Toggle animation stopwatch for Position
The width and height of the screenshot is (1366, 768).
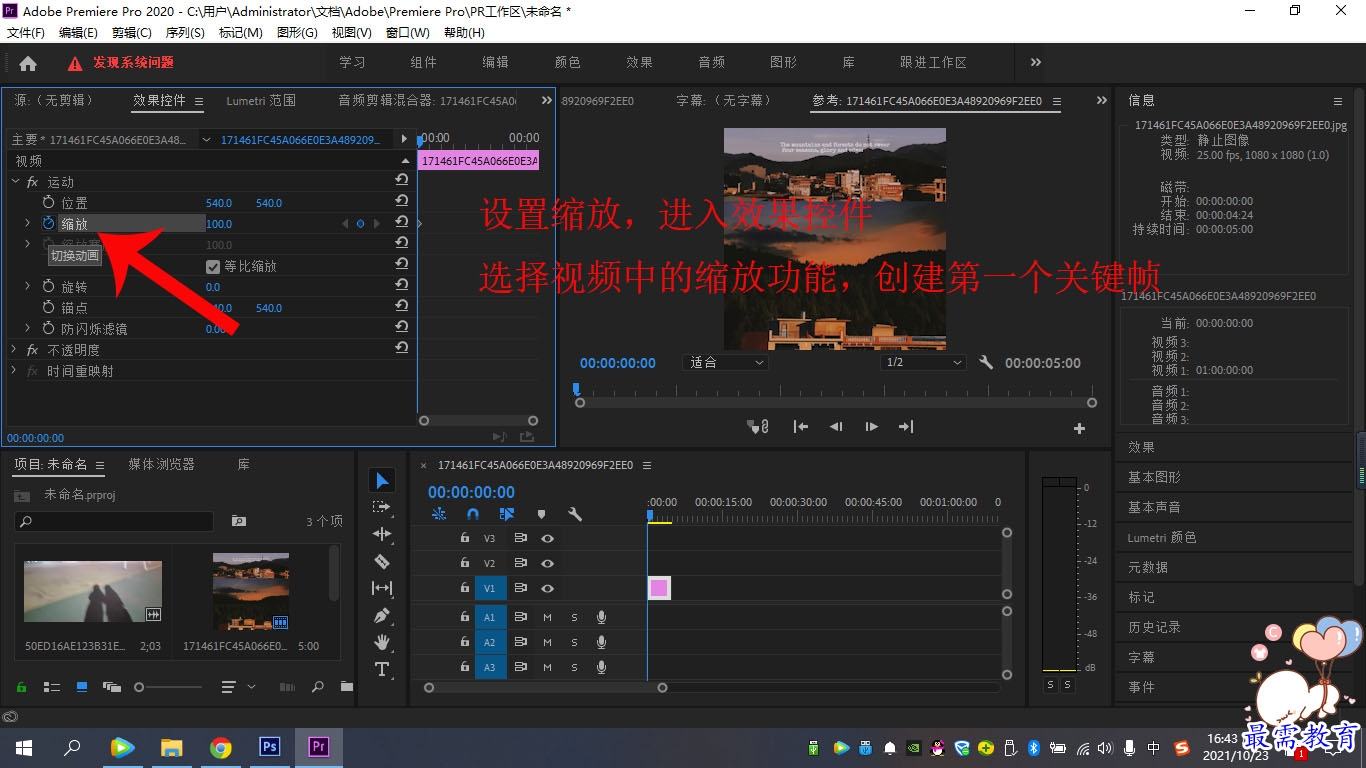48,203
